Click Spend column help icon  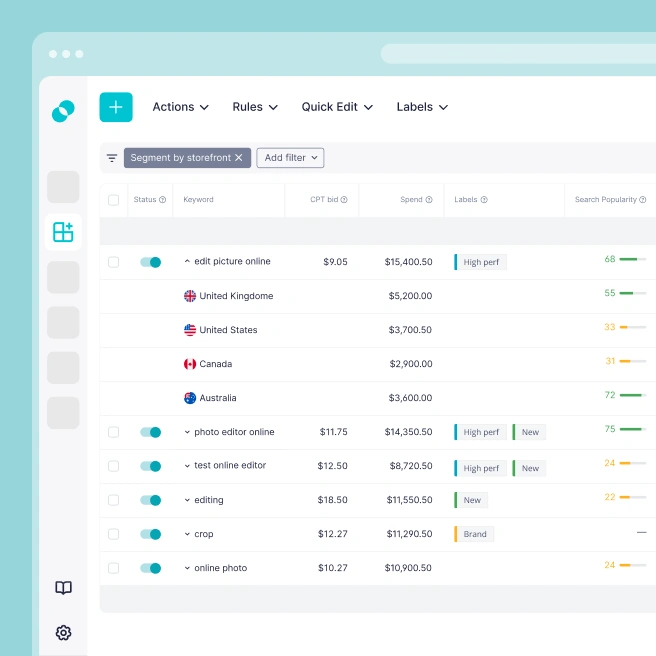pos(429,200)
